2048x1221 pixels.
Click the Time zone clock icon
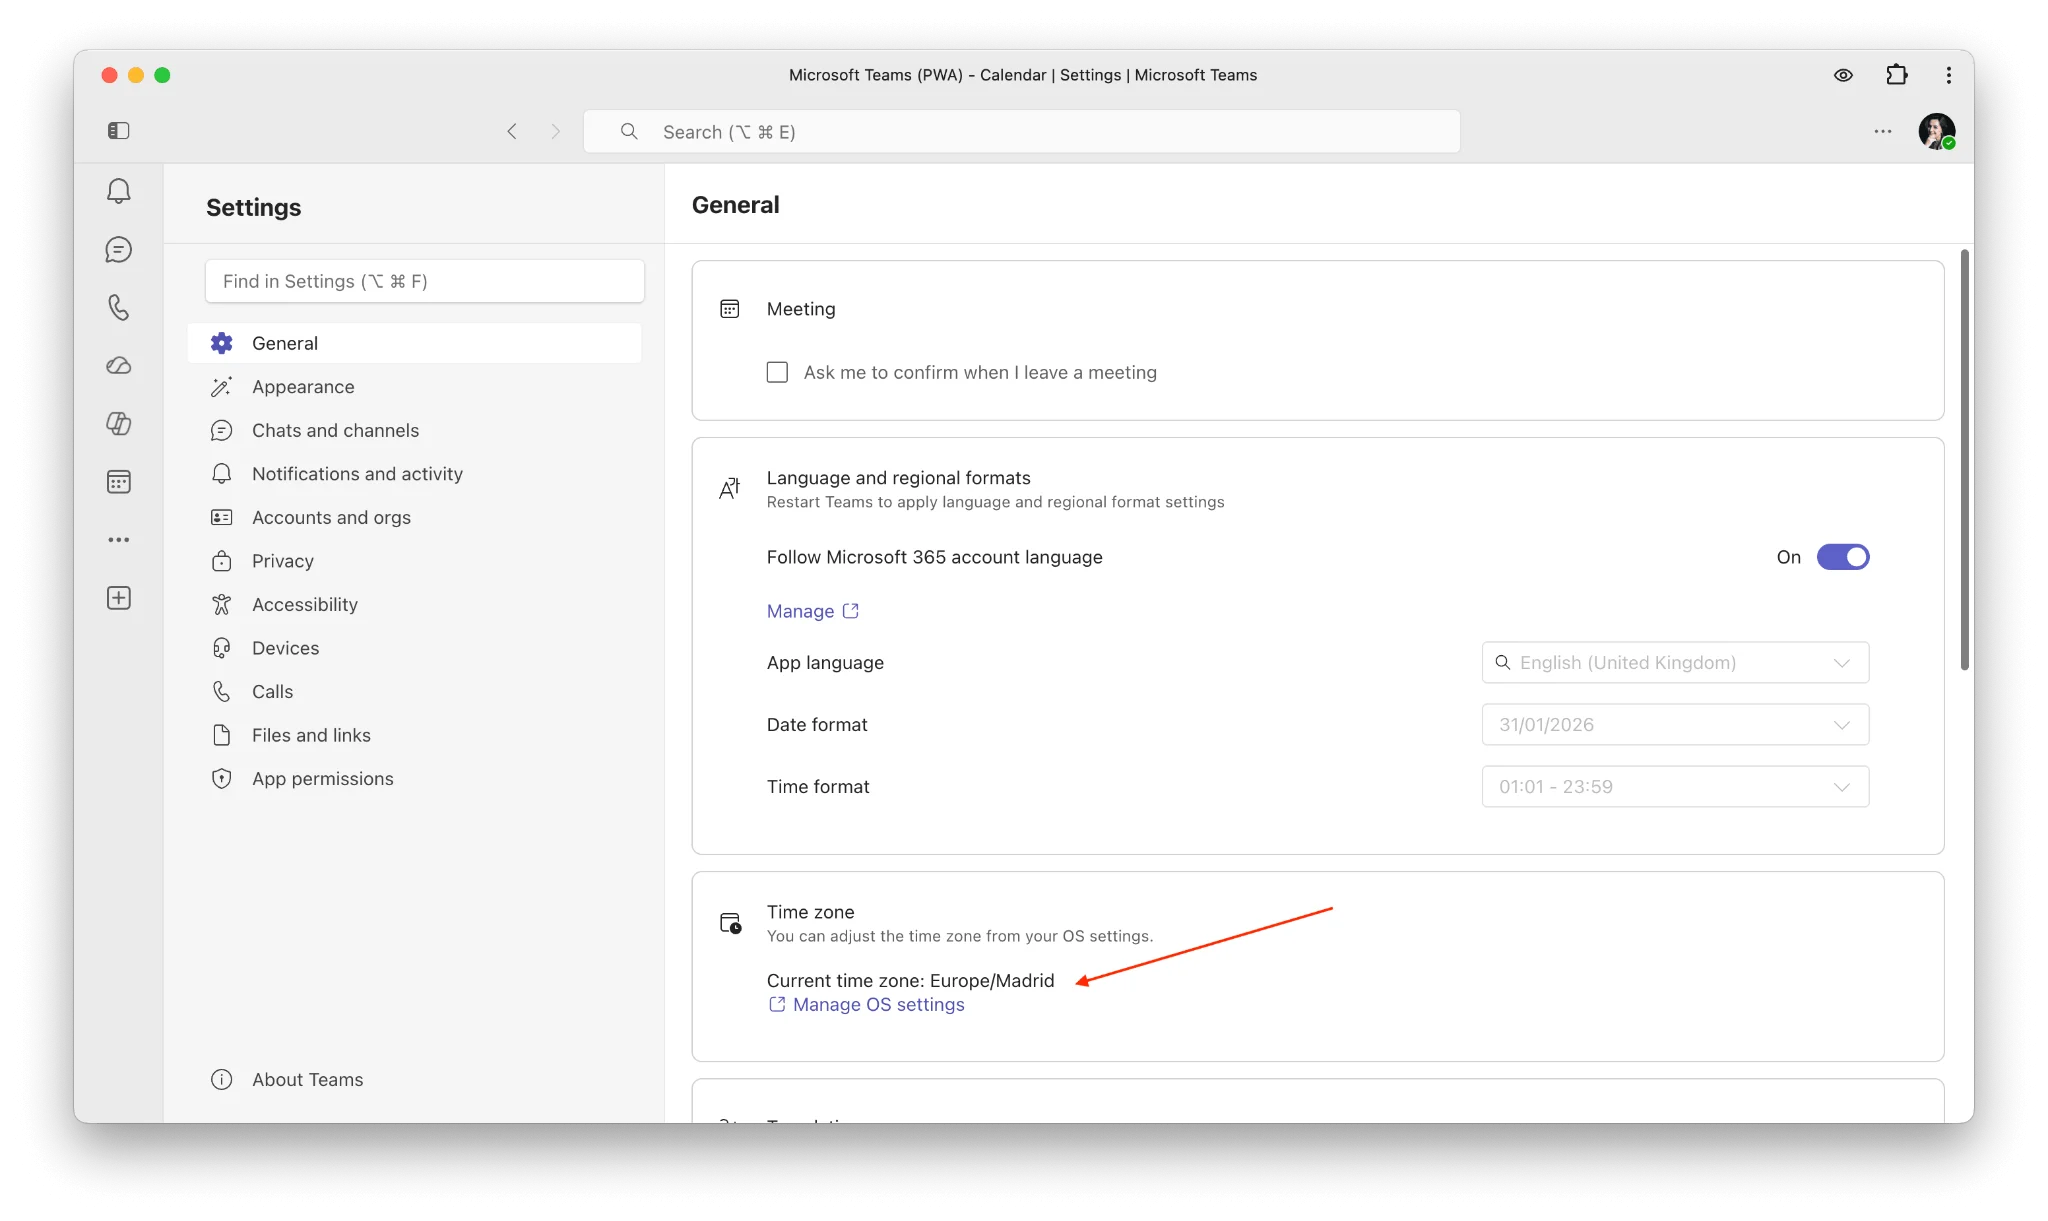(x=731, y=923)
